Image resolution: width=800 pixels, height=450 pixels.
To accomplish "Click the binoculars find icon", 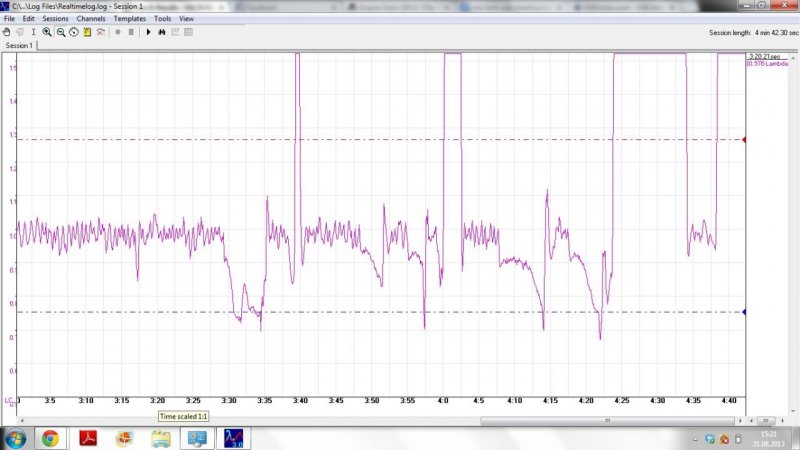I will point(162,32).
